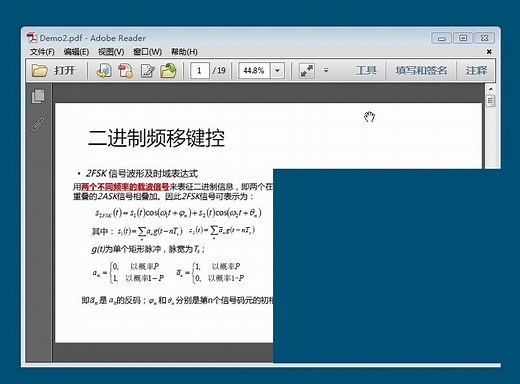Image resolution: width=520 pixels, height=384 pixels.
Task: Click the vertical scrollbar thumb
Action: pos(490,101)
